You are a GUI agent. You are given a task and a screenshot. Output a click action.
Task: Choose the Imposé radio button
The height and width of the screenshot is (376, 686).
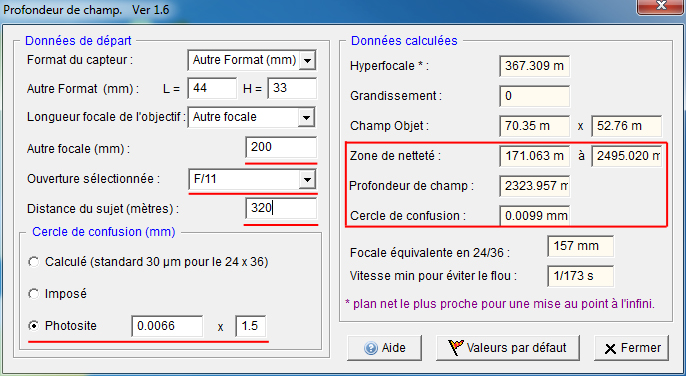point(34,293)
